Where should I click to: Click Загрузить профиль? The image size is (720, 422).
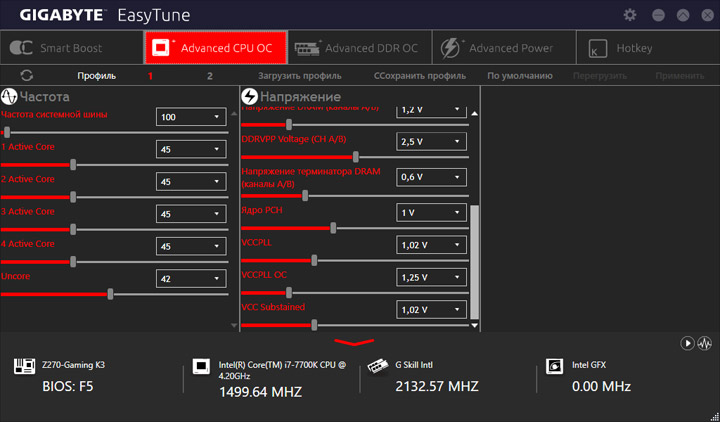click(299, 76)
